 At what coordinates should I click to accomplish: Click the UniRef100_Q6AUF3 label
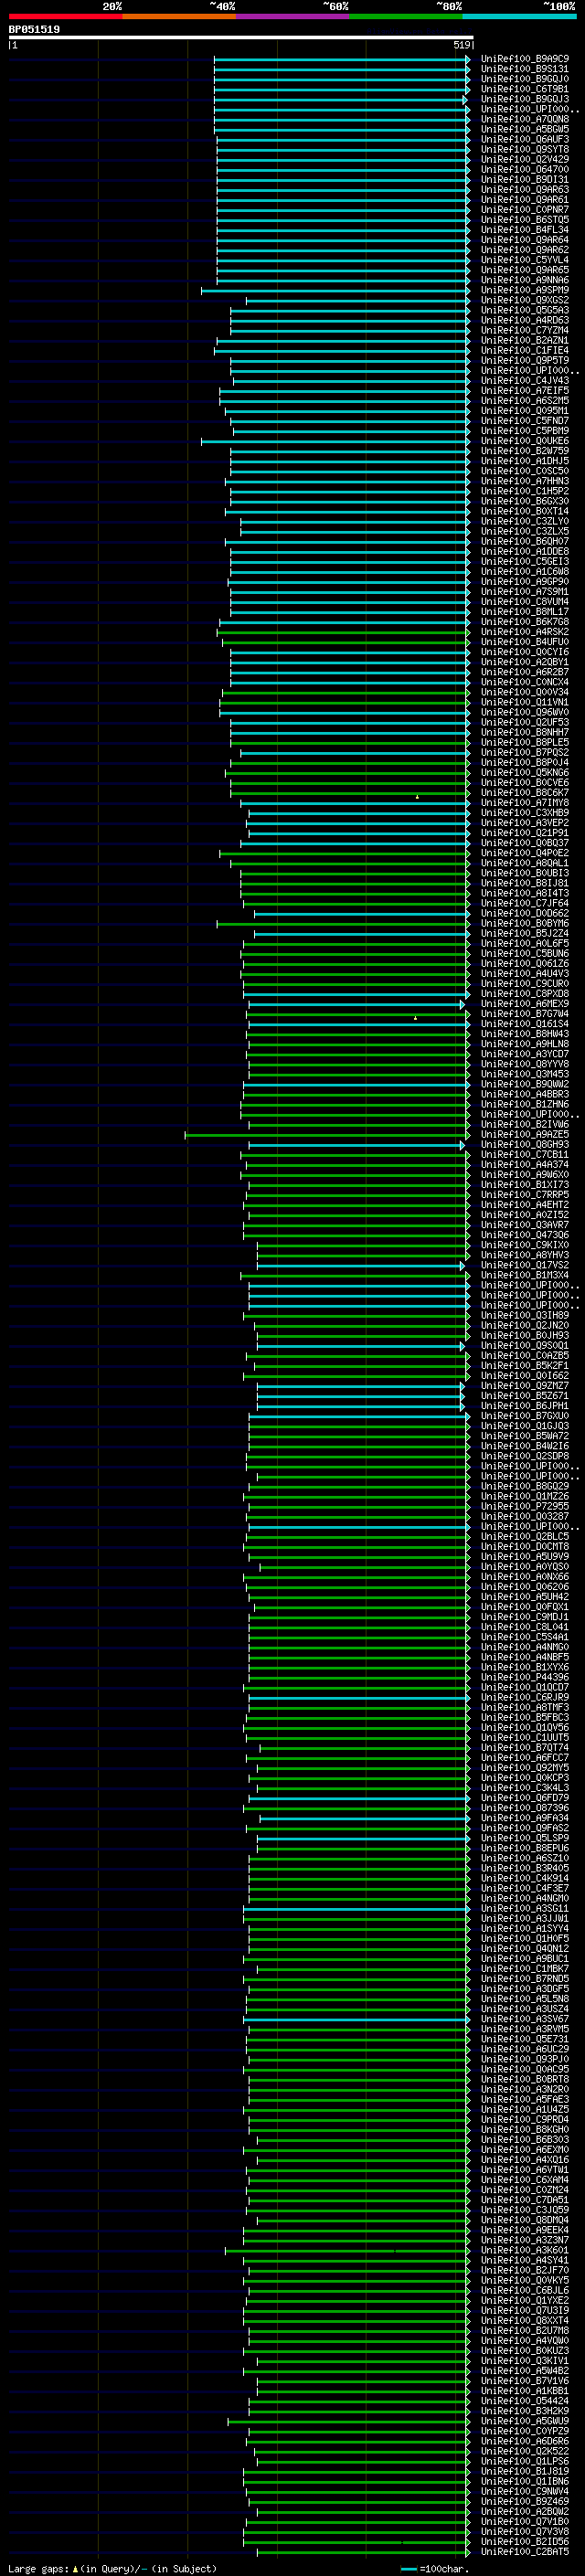525,139
